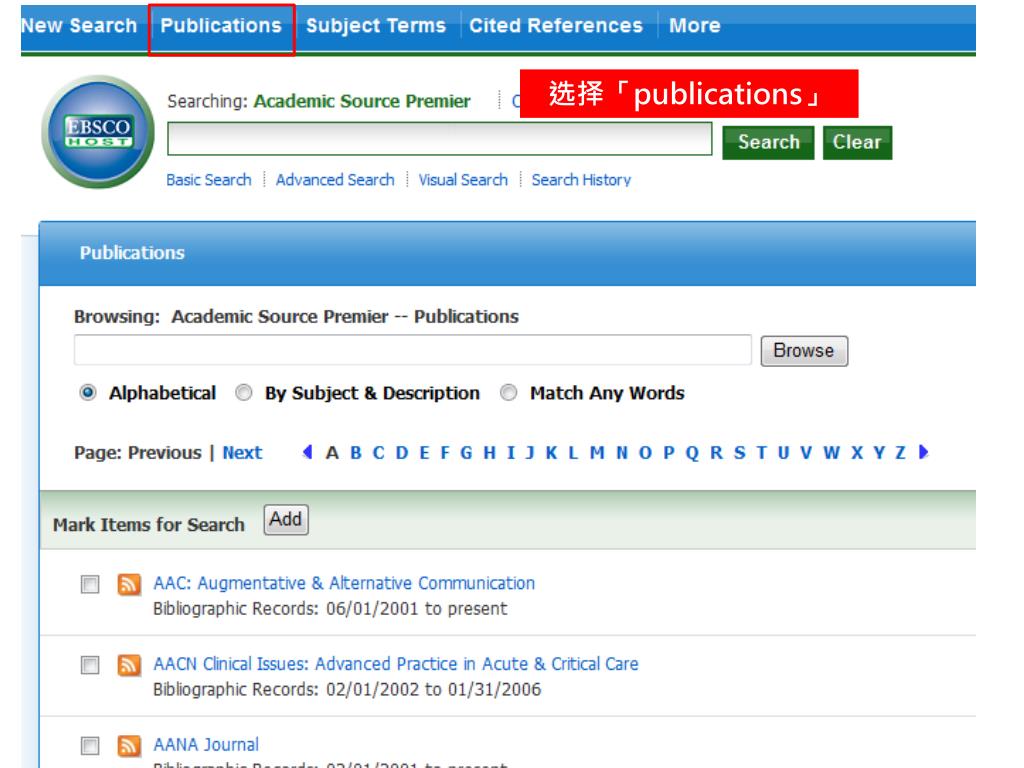Jump to publications starting with R
The height and width of the screenshot is (768, 1024).
point(716,453)
